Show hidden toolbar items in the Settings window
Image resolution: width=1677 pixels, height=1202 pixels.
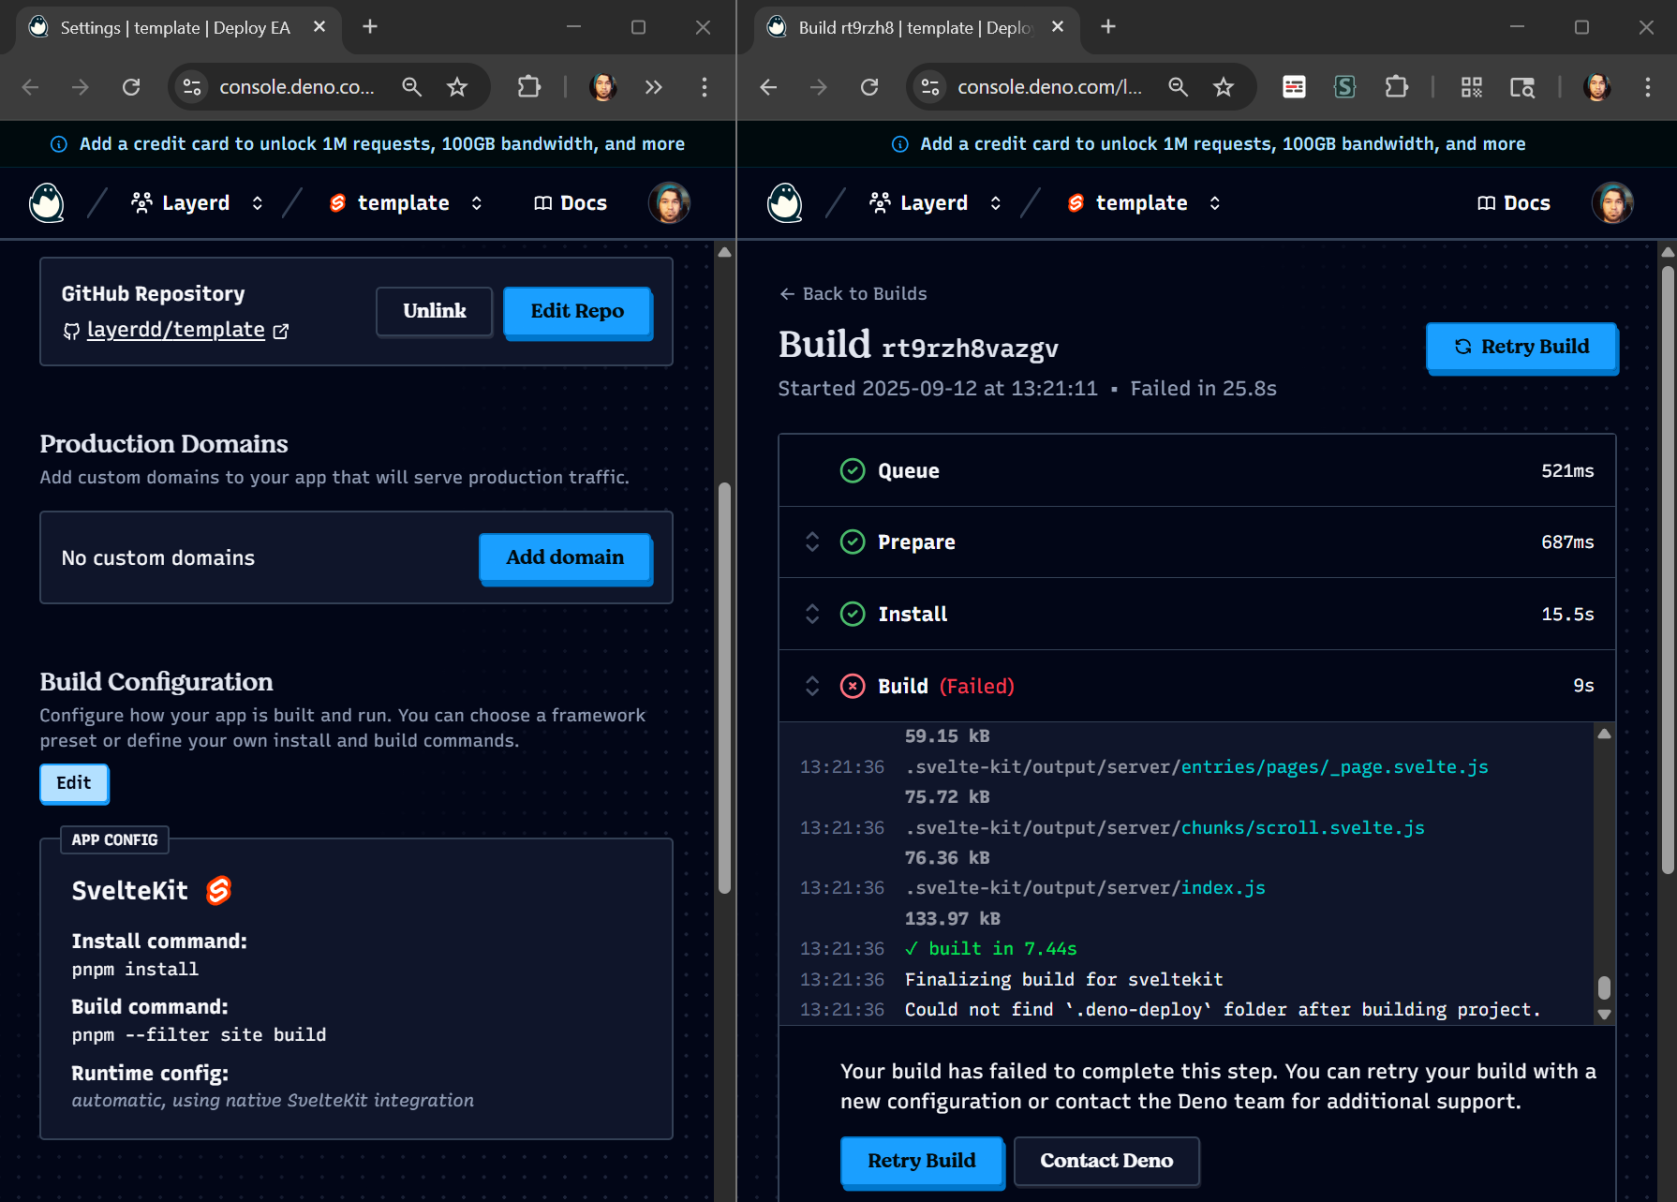click(654, 87)
